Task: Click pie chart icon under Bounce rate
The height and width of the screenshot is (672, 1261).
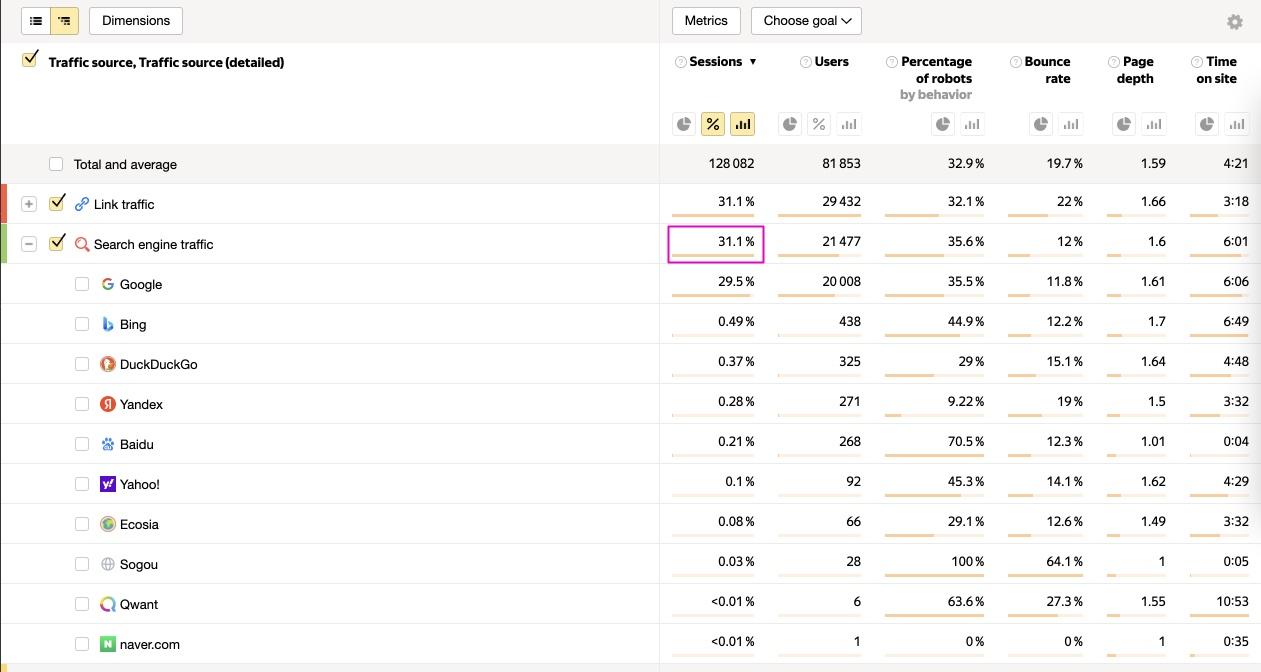Action: click(x=1041, y=124)
